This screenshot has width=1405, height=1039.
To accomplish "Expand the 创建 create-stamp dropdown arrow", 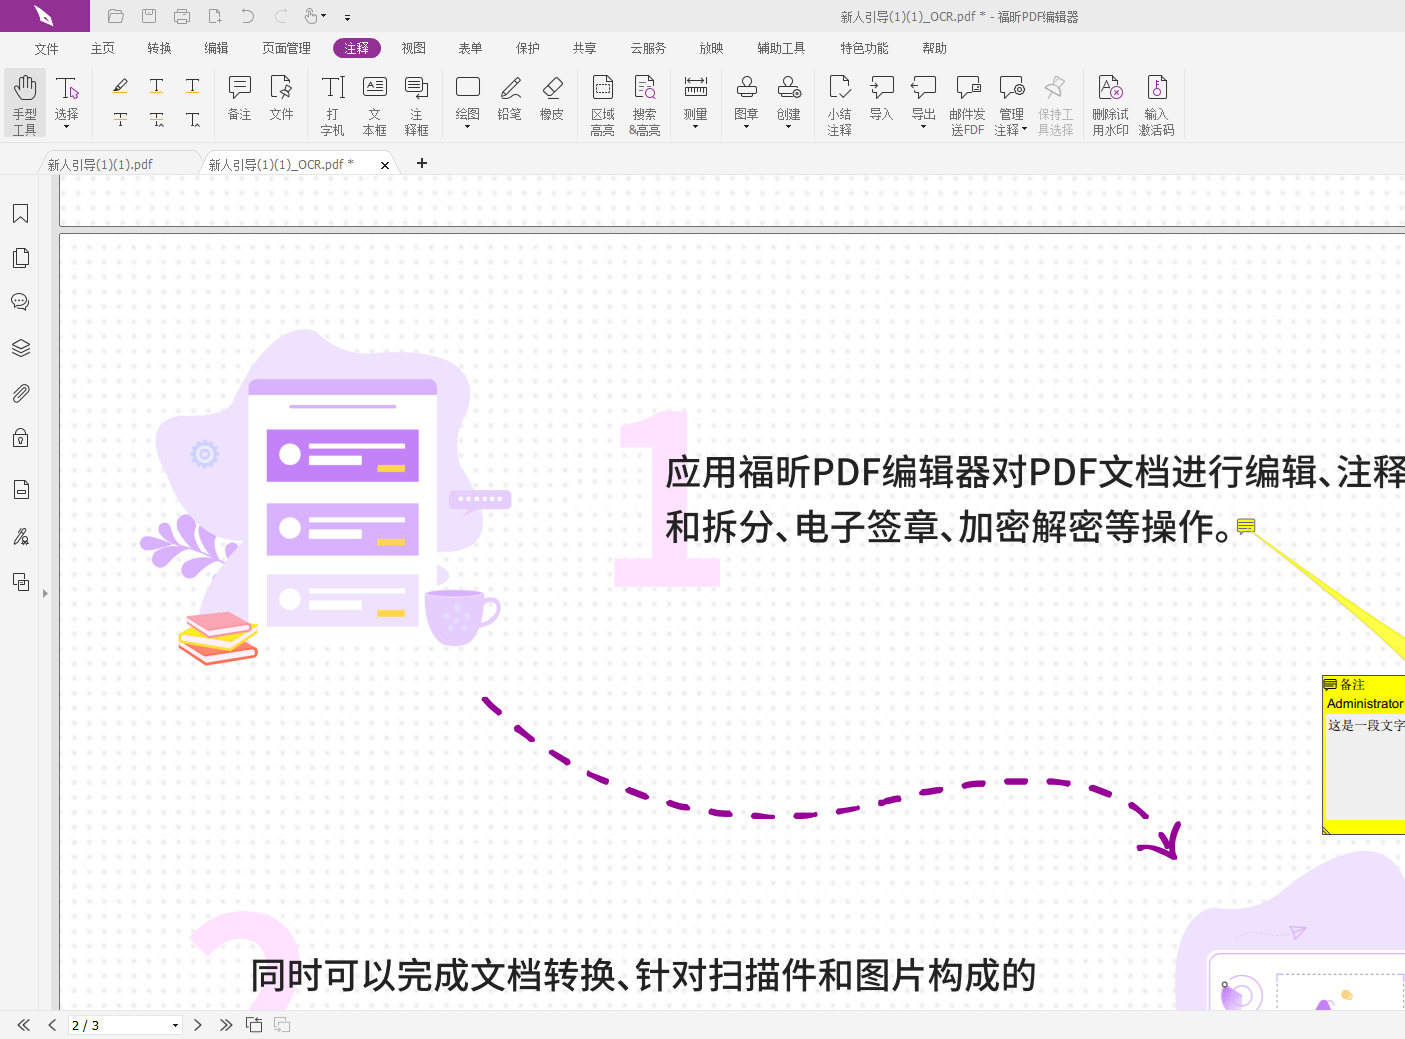I will 789,127.
